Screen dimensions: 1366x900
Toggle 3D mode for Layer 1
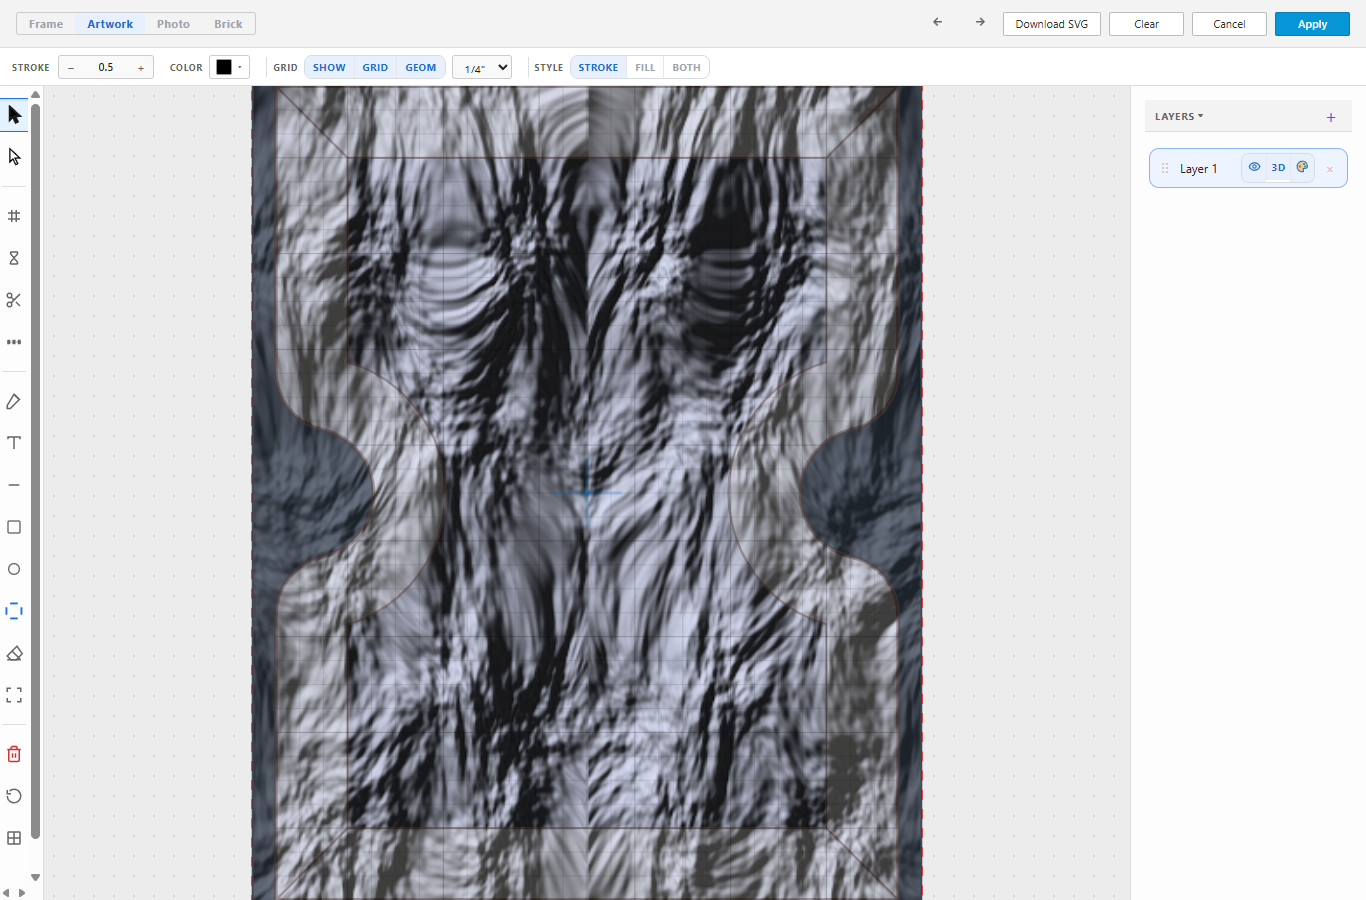(x=1278, y=167)
